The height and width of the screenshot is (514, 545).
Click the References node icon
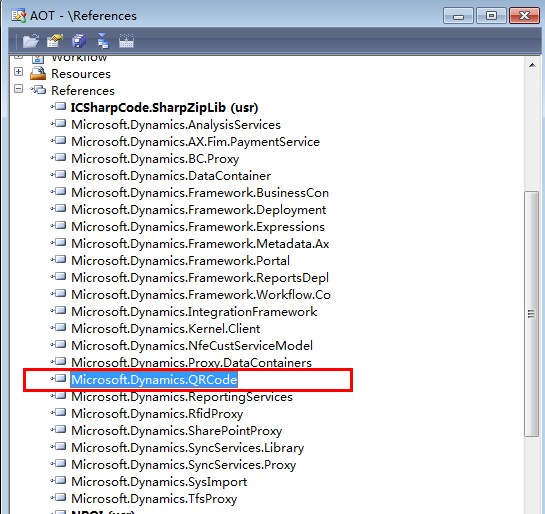pos(38,90)
